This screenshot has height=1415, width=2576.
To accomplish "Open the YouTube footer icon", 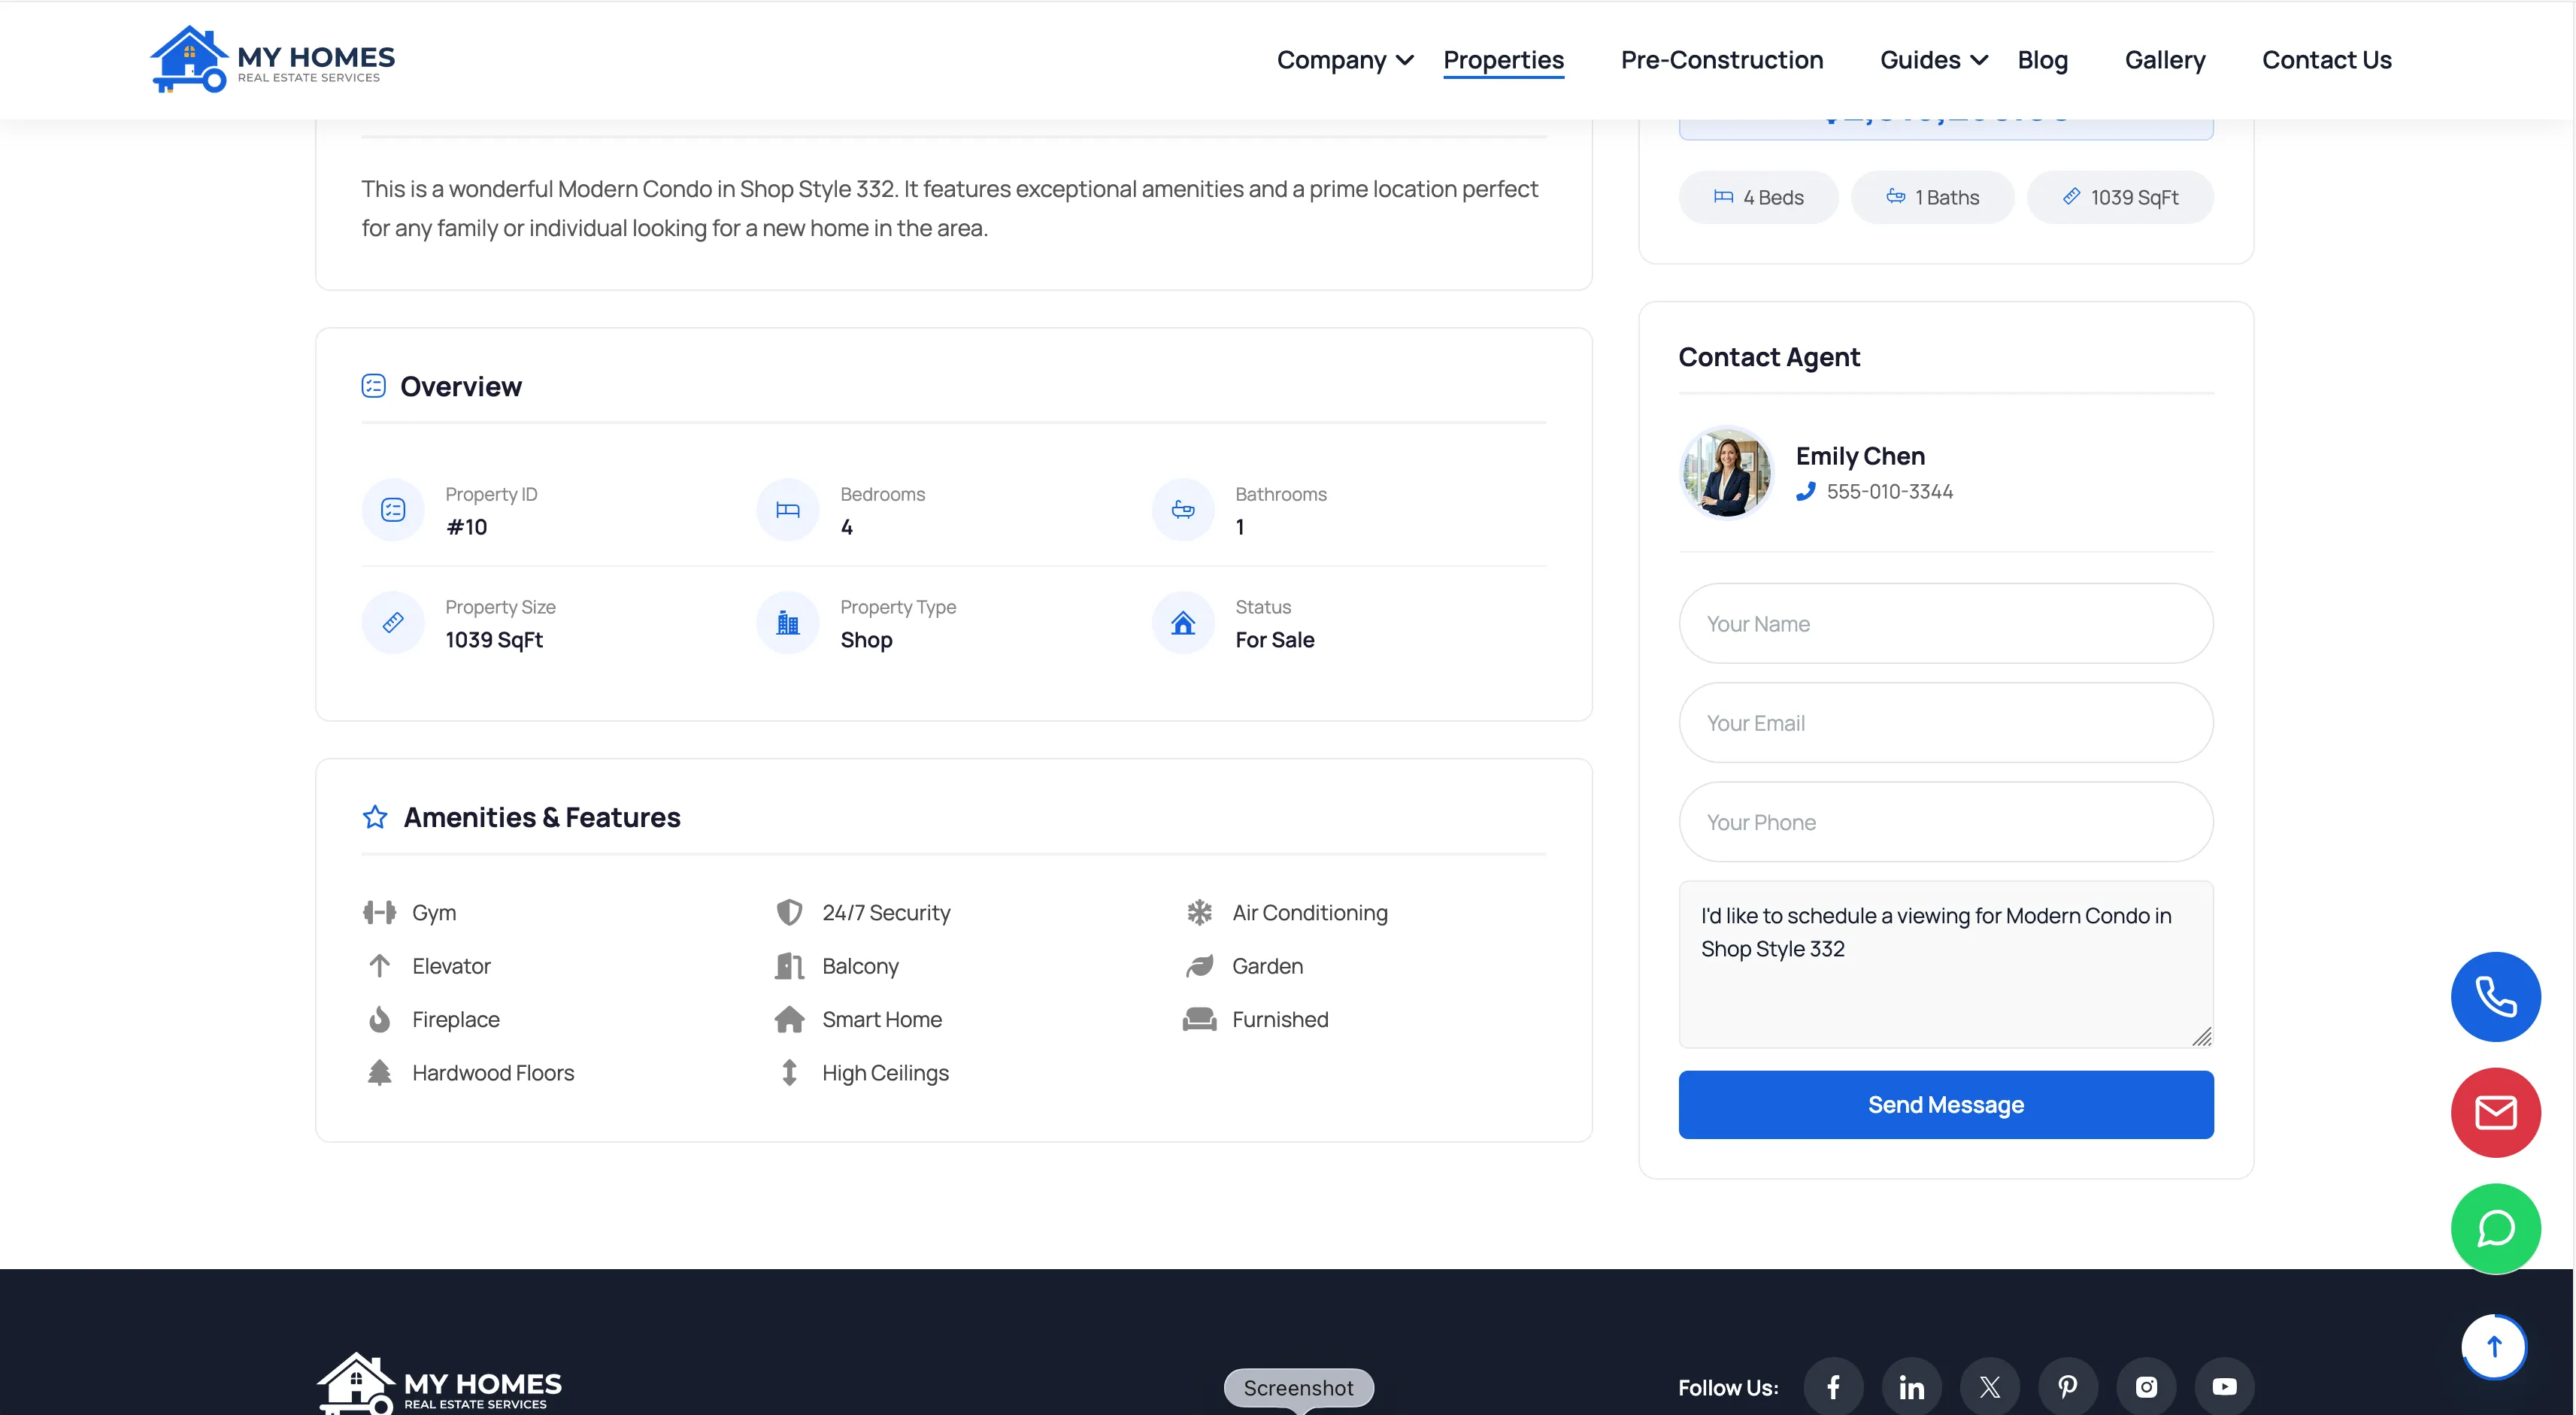I will click(2224, 1387).
